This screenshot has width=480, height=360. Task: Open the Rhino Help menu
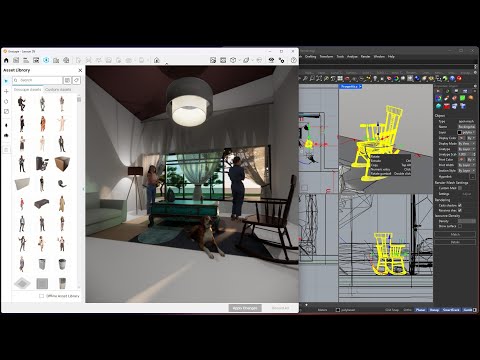click(391, 57)
